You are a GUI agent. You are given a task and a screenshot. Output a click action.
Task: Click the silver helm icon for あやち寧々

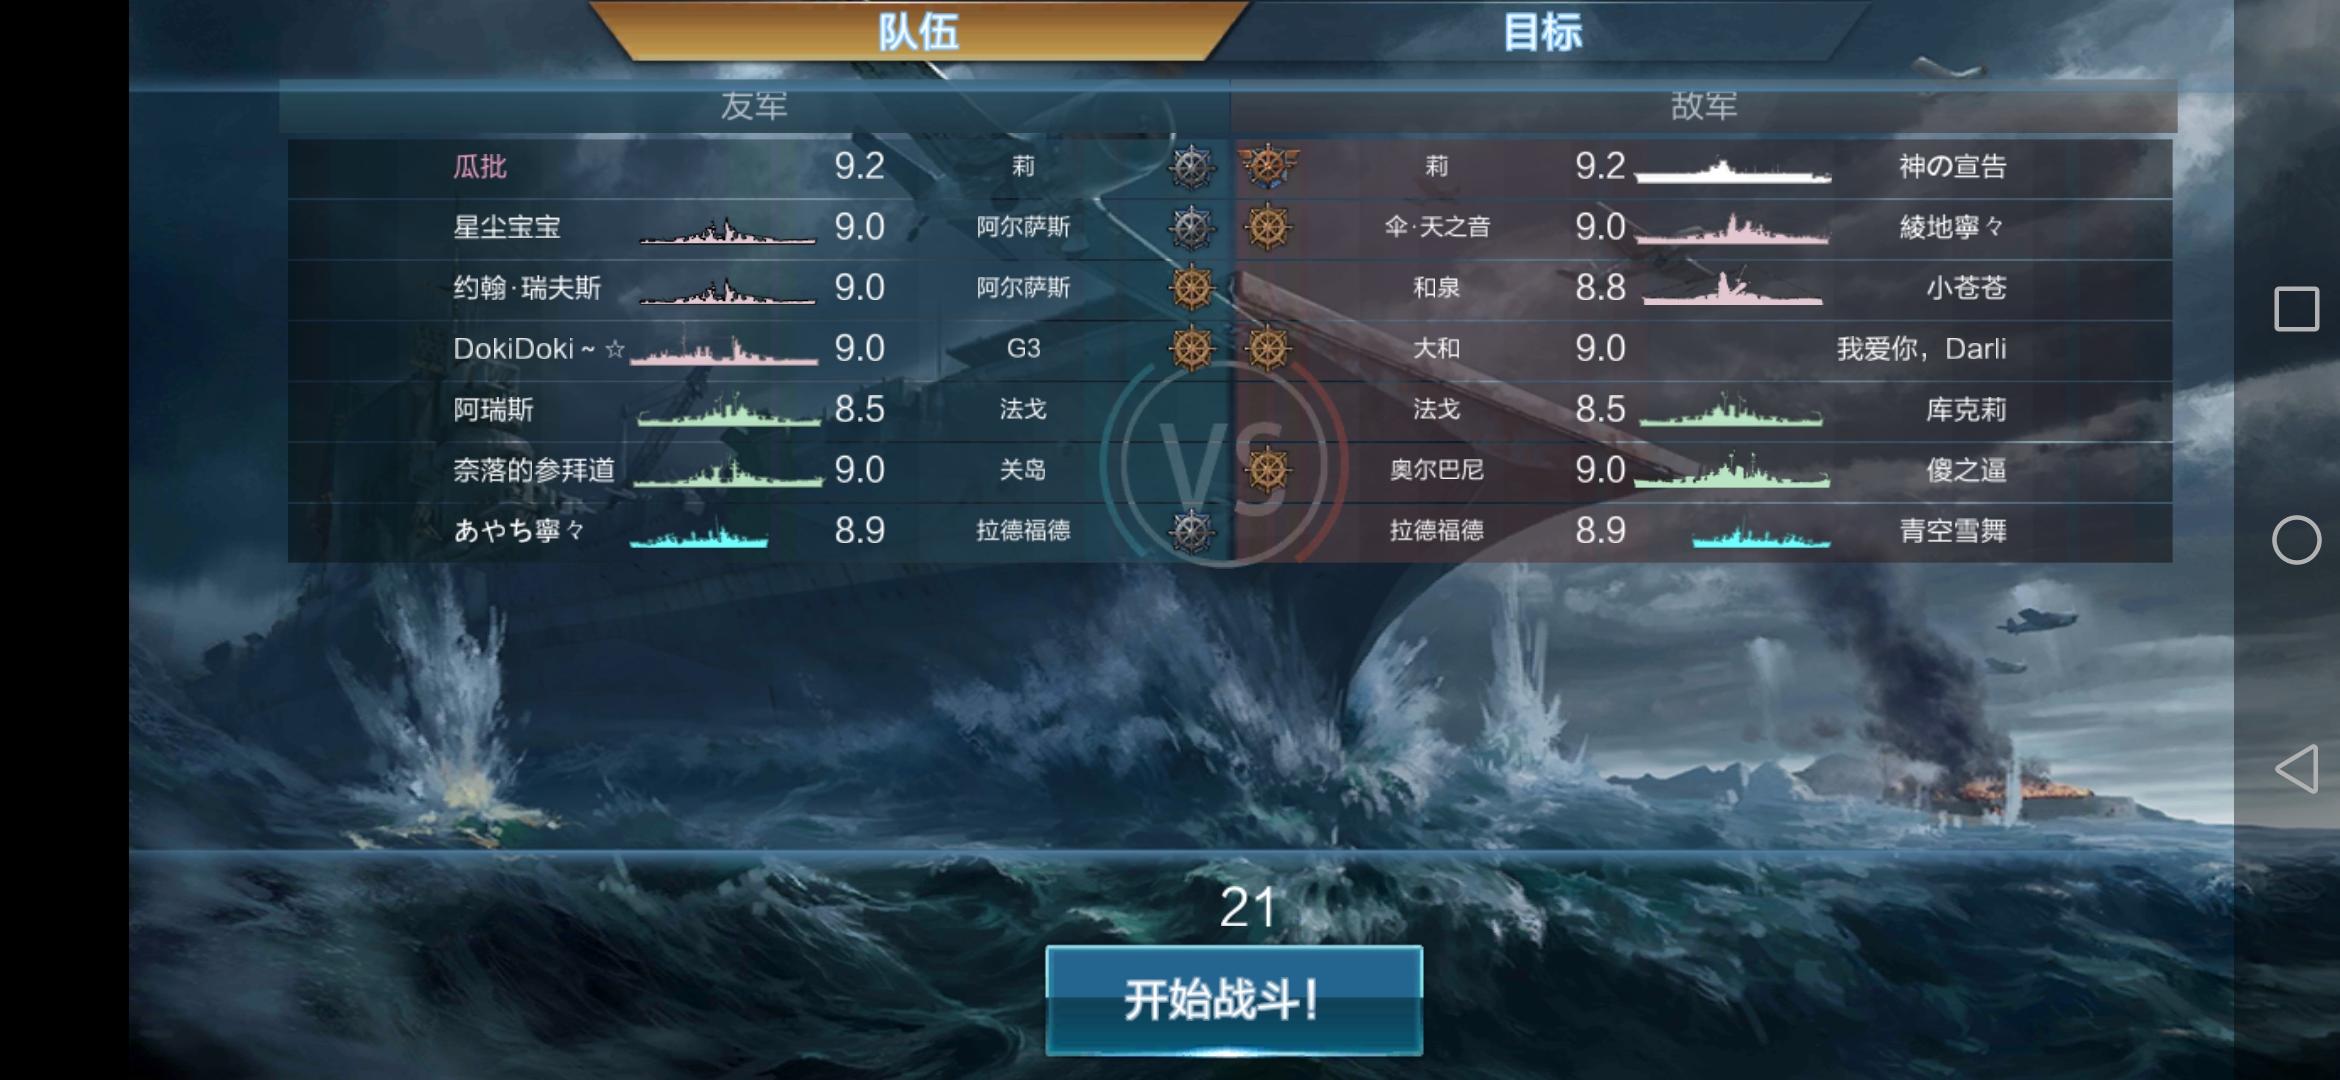pyautogui.click(x=1191, y=531)
